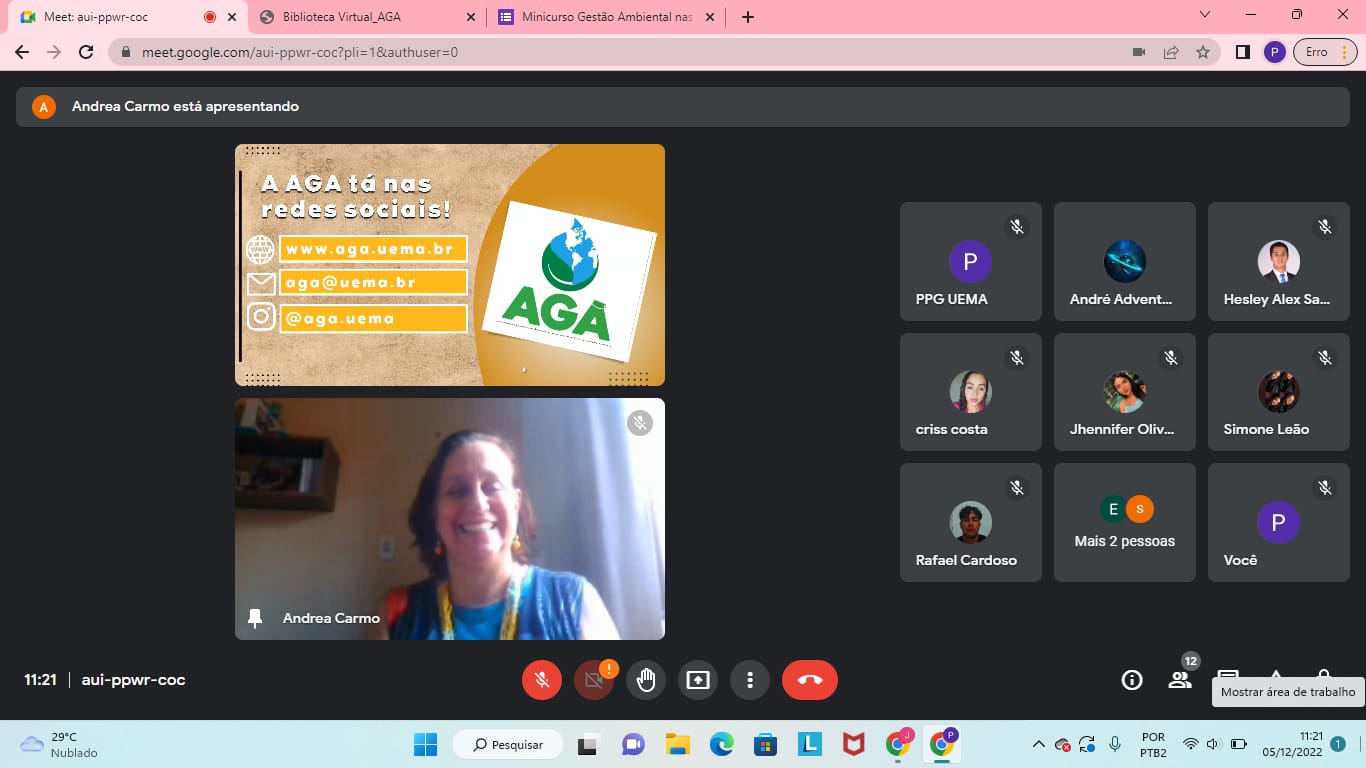The image size is (1366, 768).
Task: Open the Teams Chat taskbar icon
Action: point(633,744)
